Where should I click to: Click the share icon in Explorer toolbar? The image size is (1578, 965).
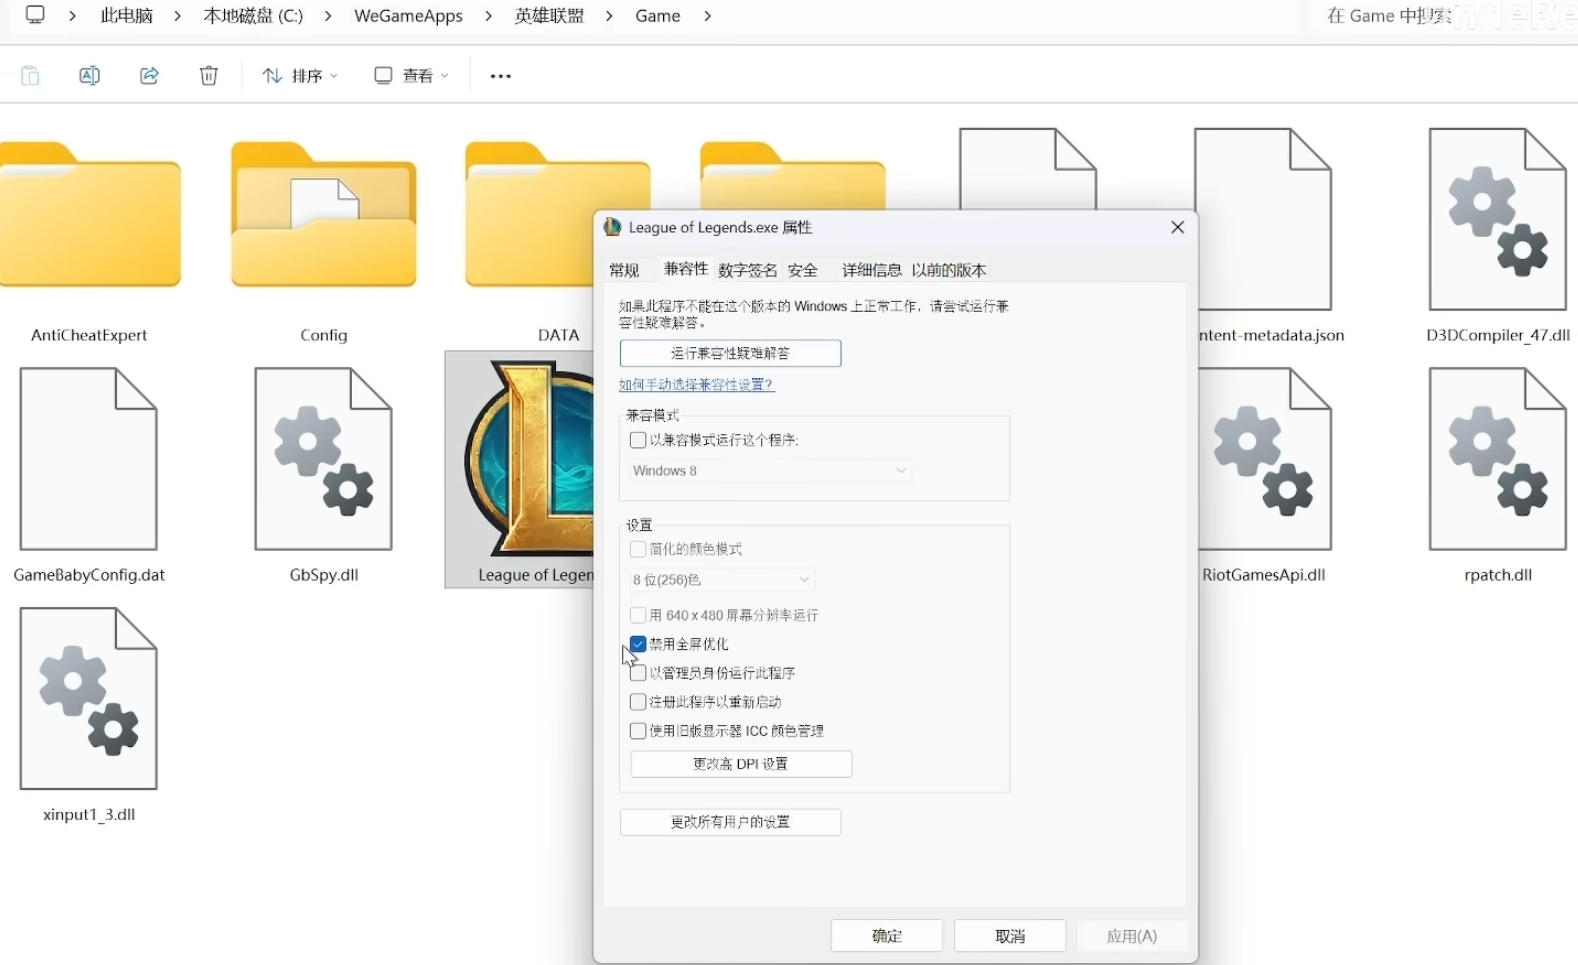[149, 76]
